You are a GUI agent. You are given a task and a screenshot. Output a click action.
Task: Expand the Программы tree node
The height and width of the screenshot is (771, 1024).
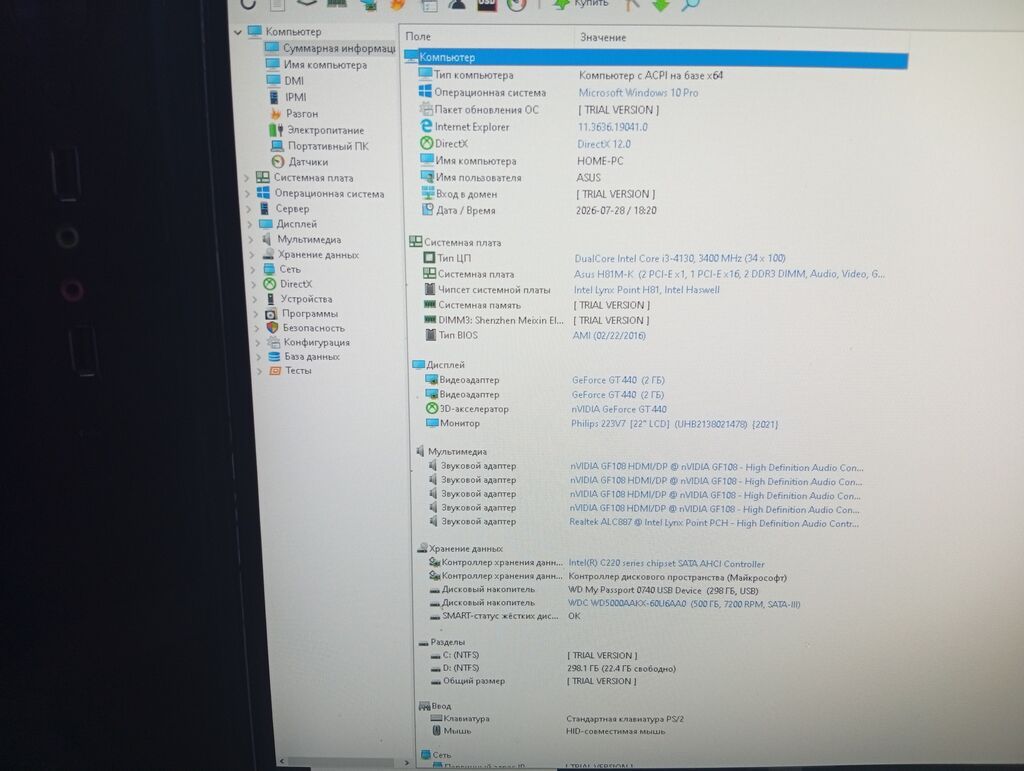(x=257, y=313)
